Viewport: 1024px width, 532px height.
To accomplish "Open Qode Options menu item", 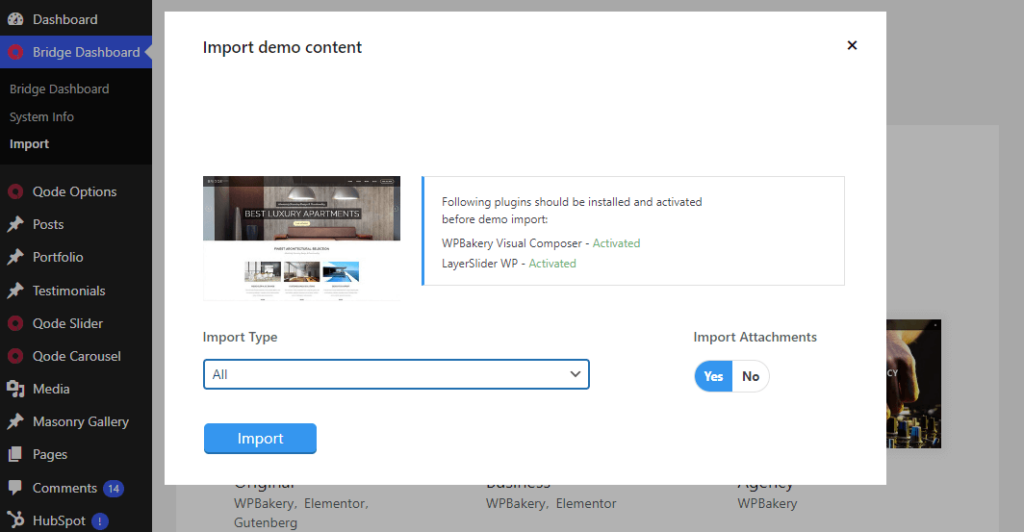I will [76, 192].
